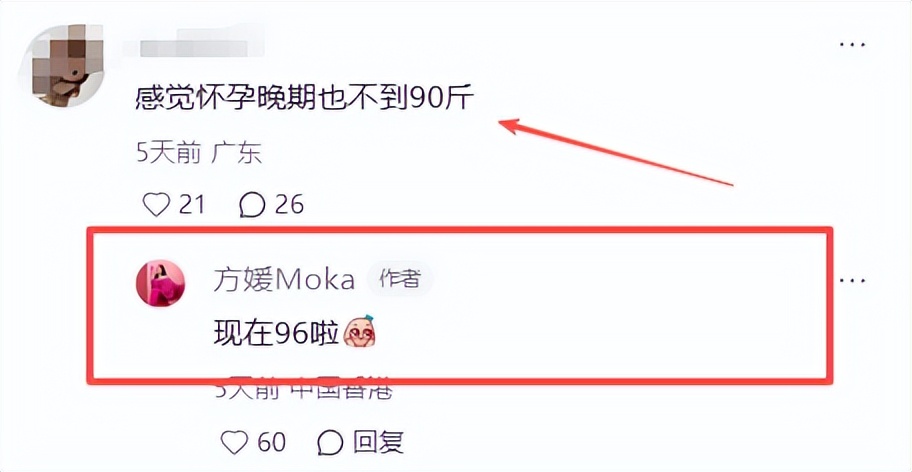Tap the heart icon beside 60
Viewport: 912px width, 472px height.
[236, 442]
